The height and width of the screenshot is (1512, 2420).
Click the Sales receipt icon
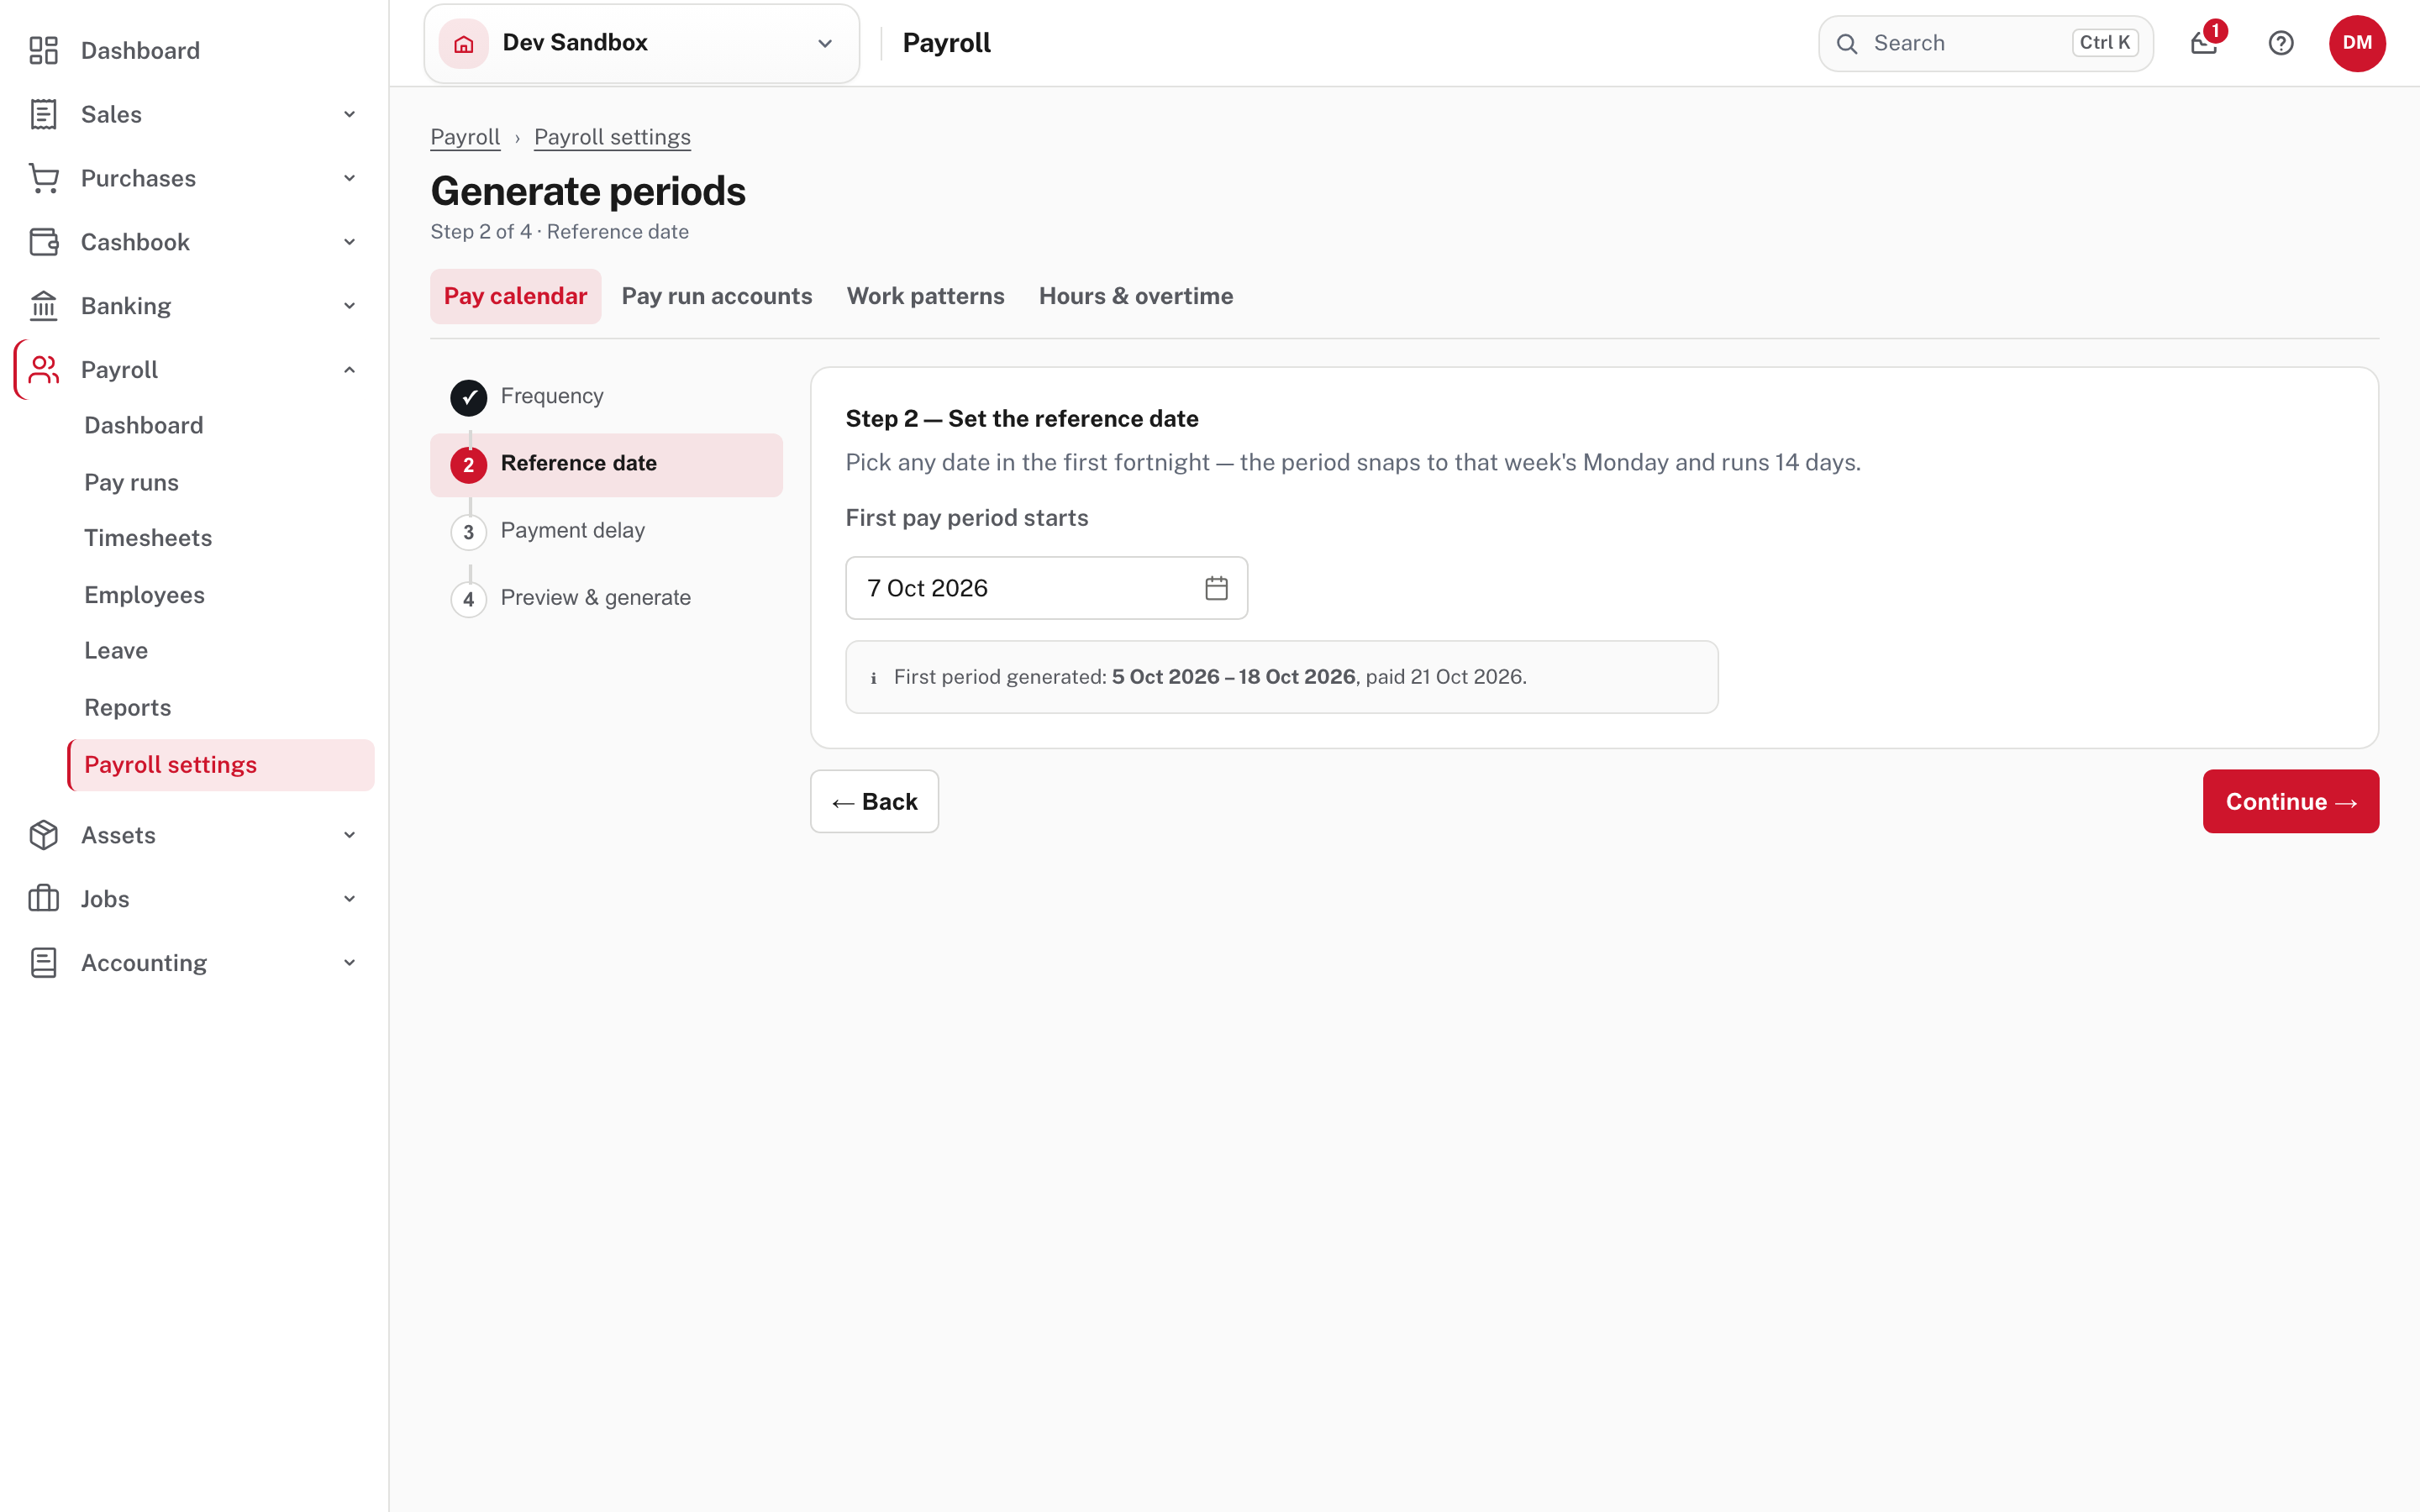pyautogui.click(x=43, y=114)
